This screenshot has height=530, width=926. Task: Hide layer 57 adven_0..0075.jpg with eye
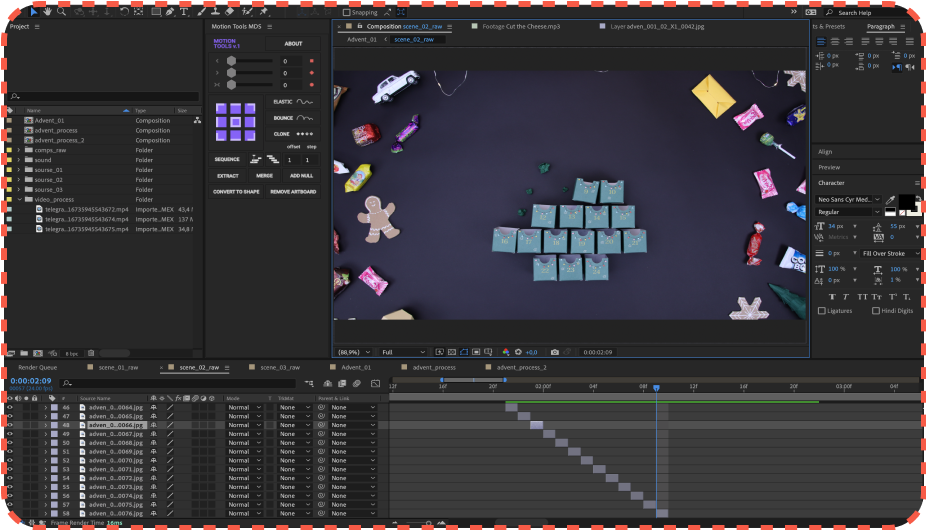tap(9, 505)
